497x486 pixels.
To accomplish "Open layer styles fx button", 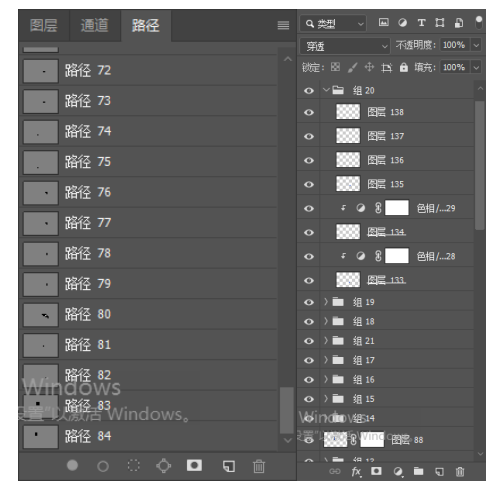I will [x=356, y=471].
